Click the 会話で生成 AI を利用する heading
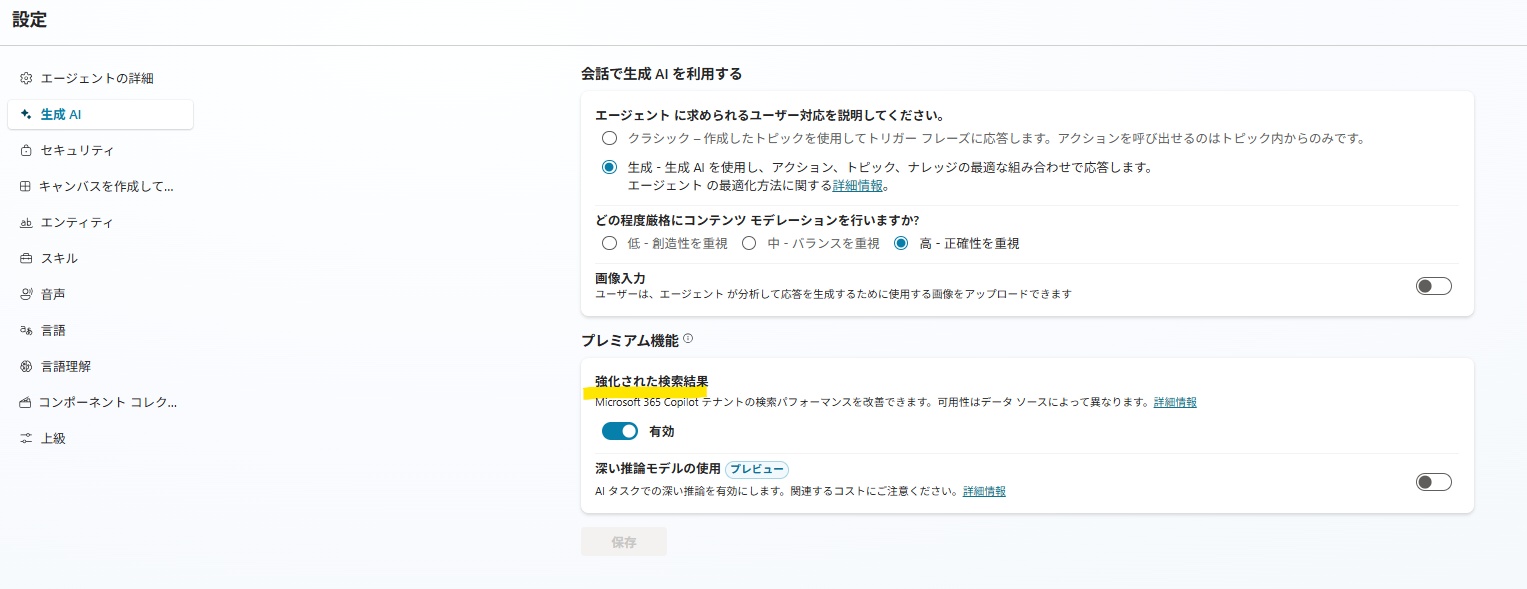 661,73
